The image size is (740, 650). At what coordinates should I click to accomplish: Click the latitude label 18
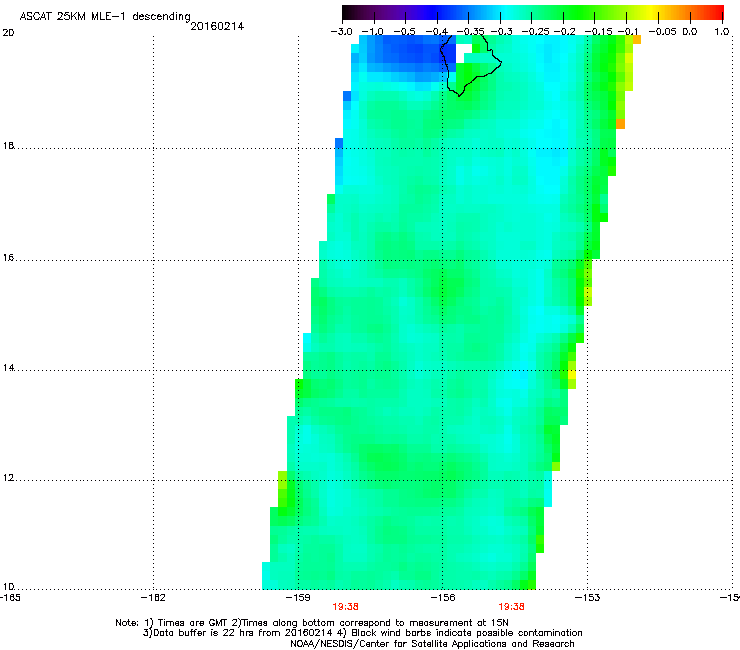(x=8, y=146)
